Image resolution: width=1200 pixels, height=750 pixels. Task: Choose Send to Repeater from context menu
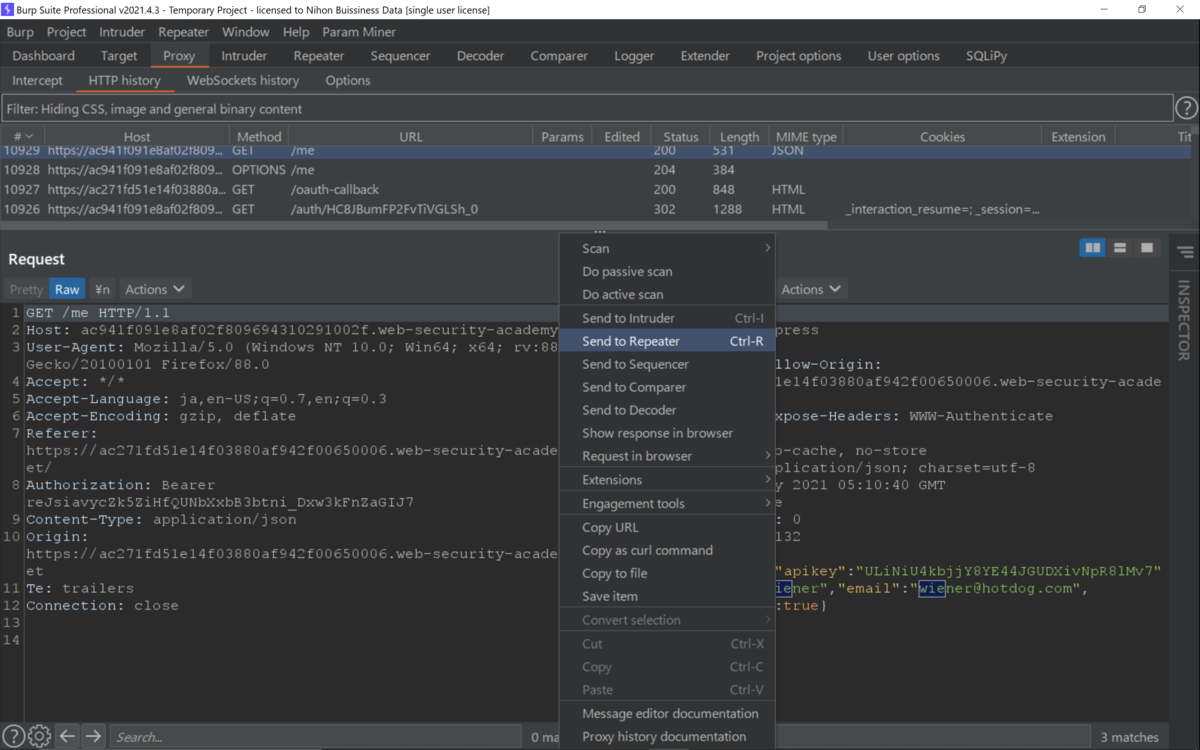coord(667,341)
